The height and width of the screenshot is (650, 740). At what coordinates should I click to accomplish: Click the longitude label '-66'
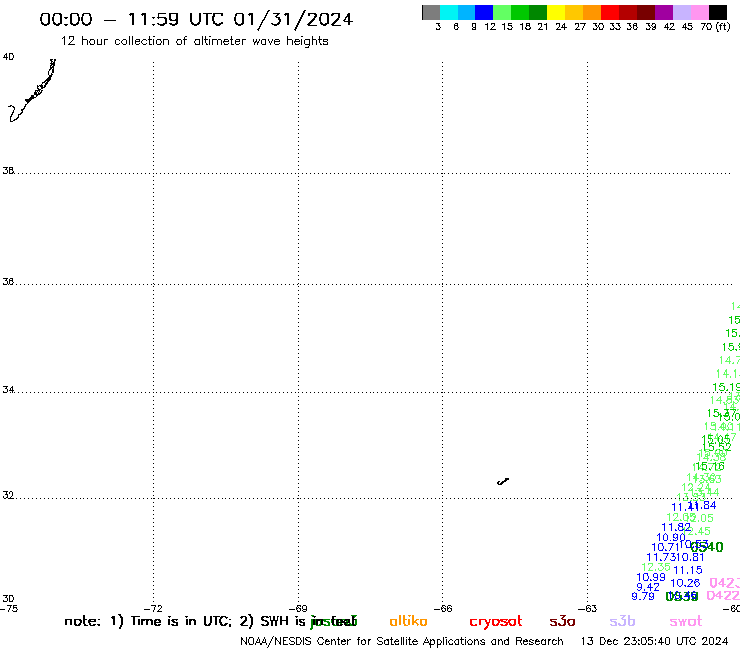click(x=443, y=608)
